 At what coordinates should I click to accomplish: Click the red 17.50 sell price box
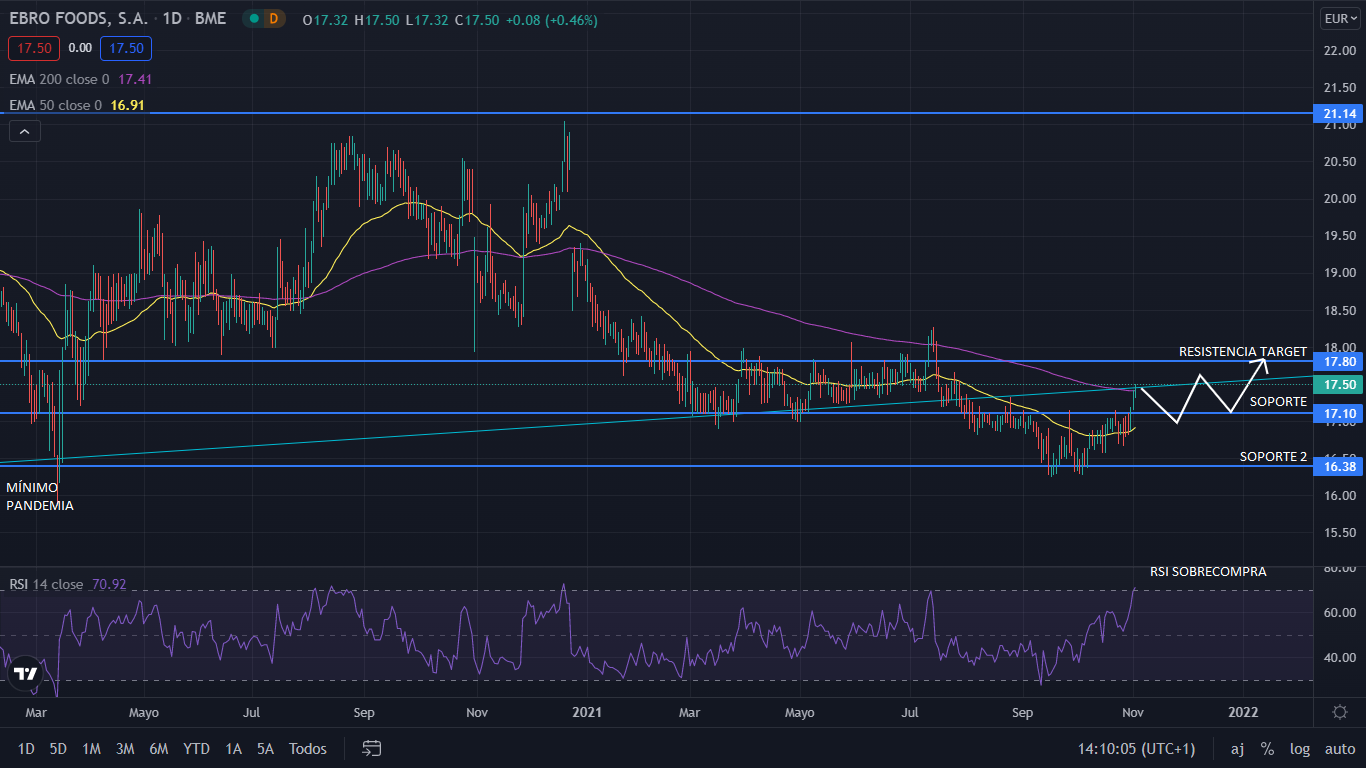(35, 48)
